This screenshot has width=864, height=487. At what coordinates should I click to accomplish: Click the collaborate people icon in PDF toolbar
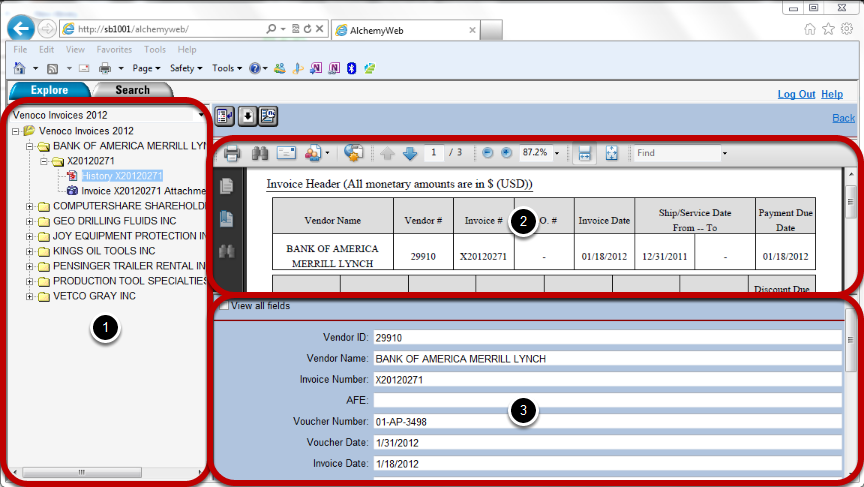point(313,153)
